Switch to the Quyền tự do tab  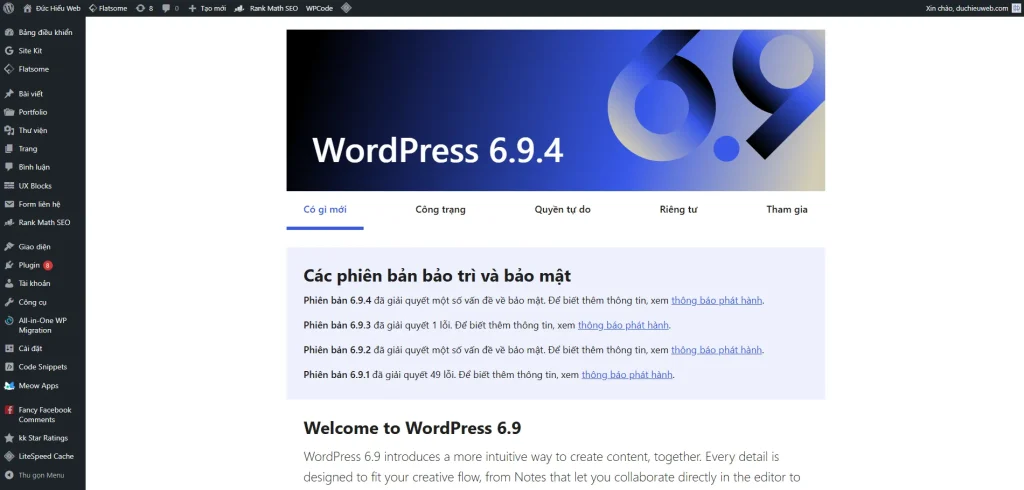pyautogui.click(x=562, y=210)
